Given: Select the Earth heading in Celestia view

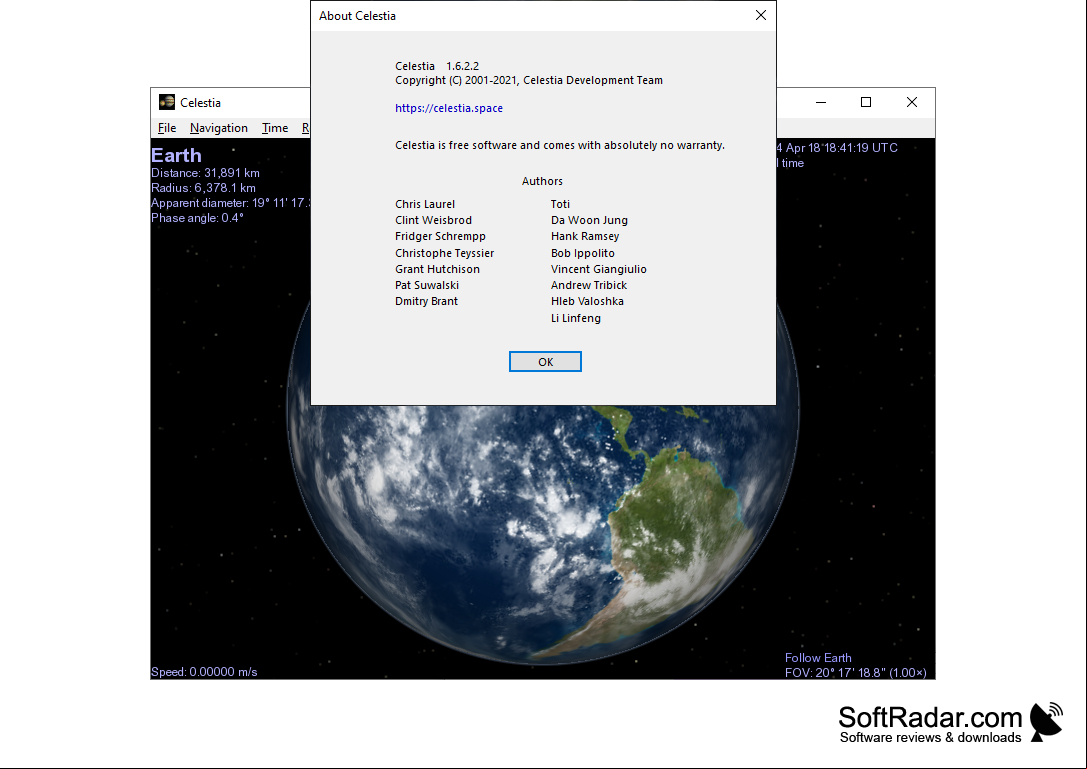Looking at the screenshot, I should [x=176, y=155].
